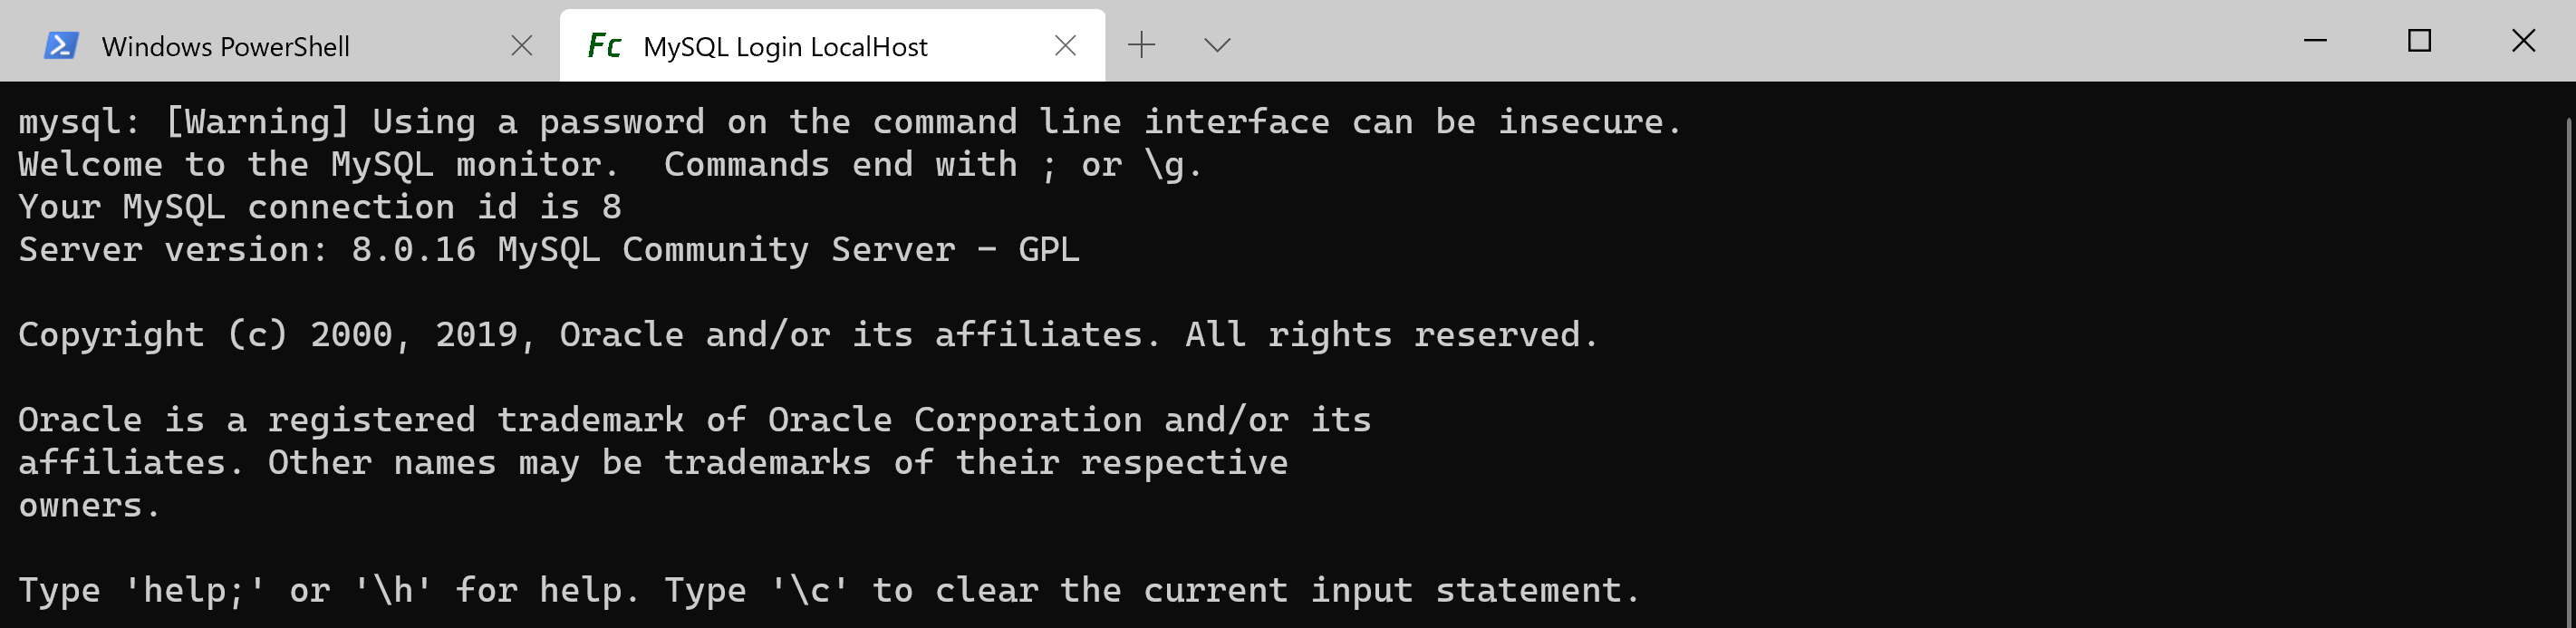Screen dimensions: 2576x628
Task: Open a new tab with plus icon
Action: [x=1141, y=45]
